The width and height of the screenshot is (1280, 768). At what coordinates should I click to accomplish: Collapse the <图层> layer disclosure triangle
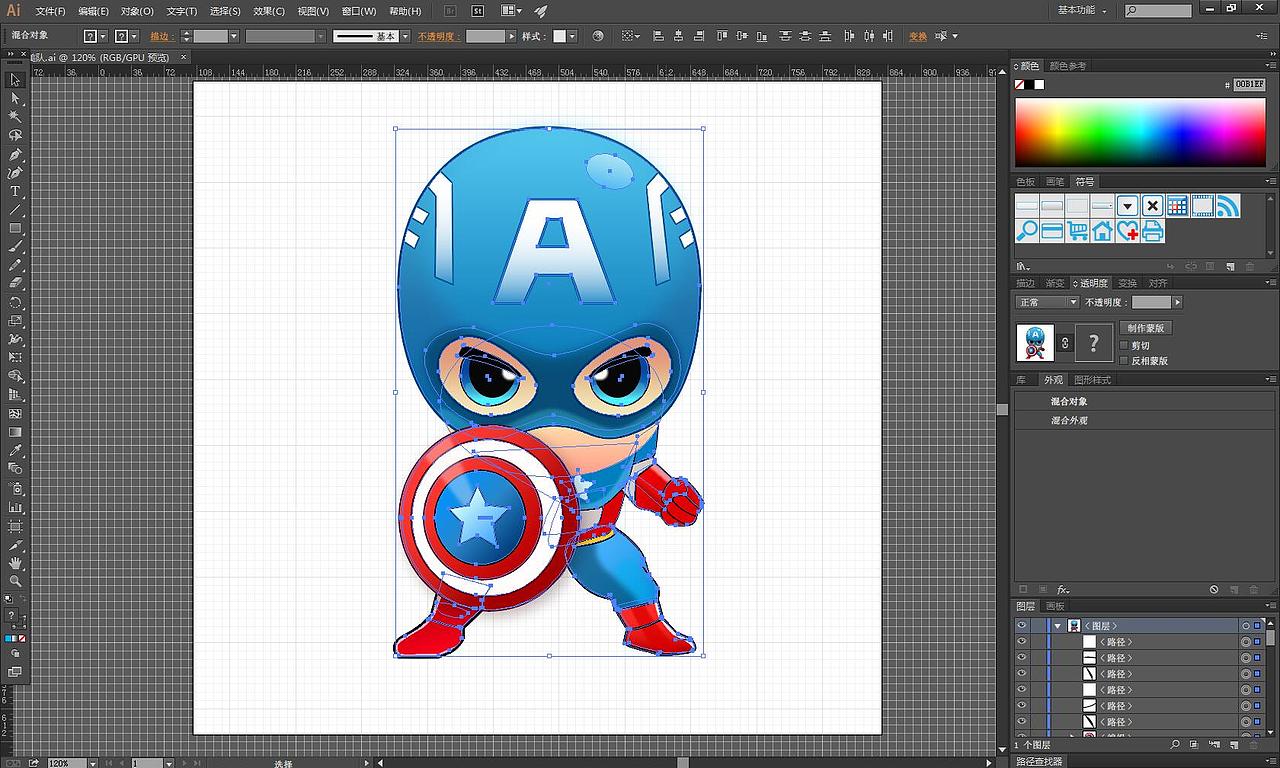[1057, 626]
